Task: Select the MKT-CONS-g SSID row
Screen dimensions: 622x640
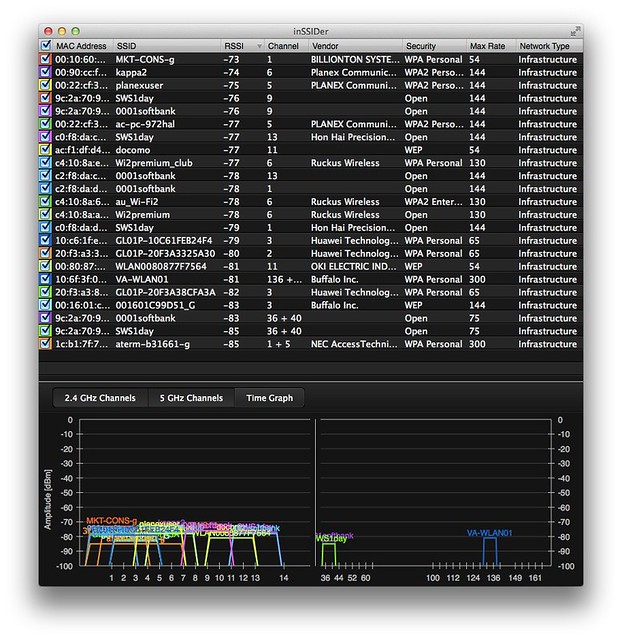Action: [x=311, y=59]
